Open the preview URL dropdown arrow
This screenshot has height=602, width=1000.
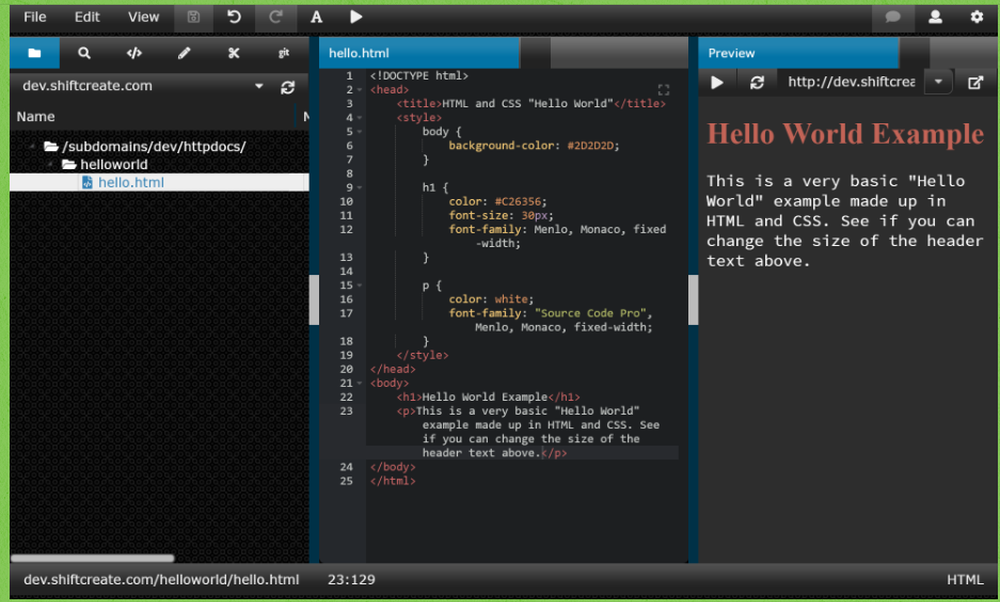tap(938, 82)
